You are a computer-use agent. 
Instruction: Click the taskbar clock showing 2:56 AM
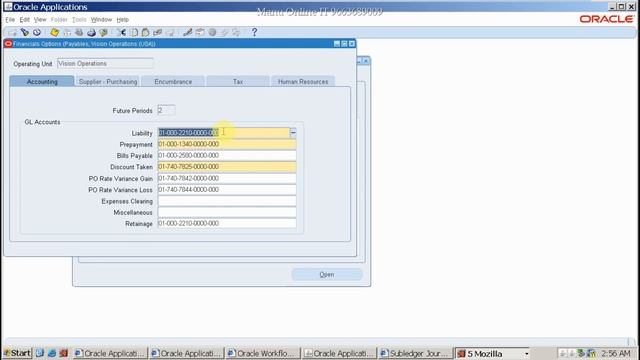[616, 353]
